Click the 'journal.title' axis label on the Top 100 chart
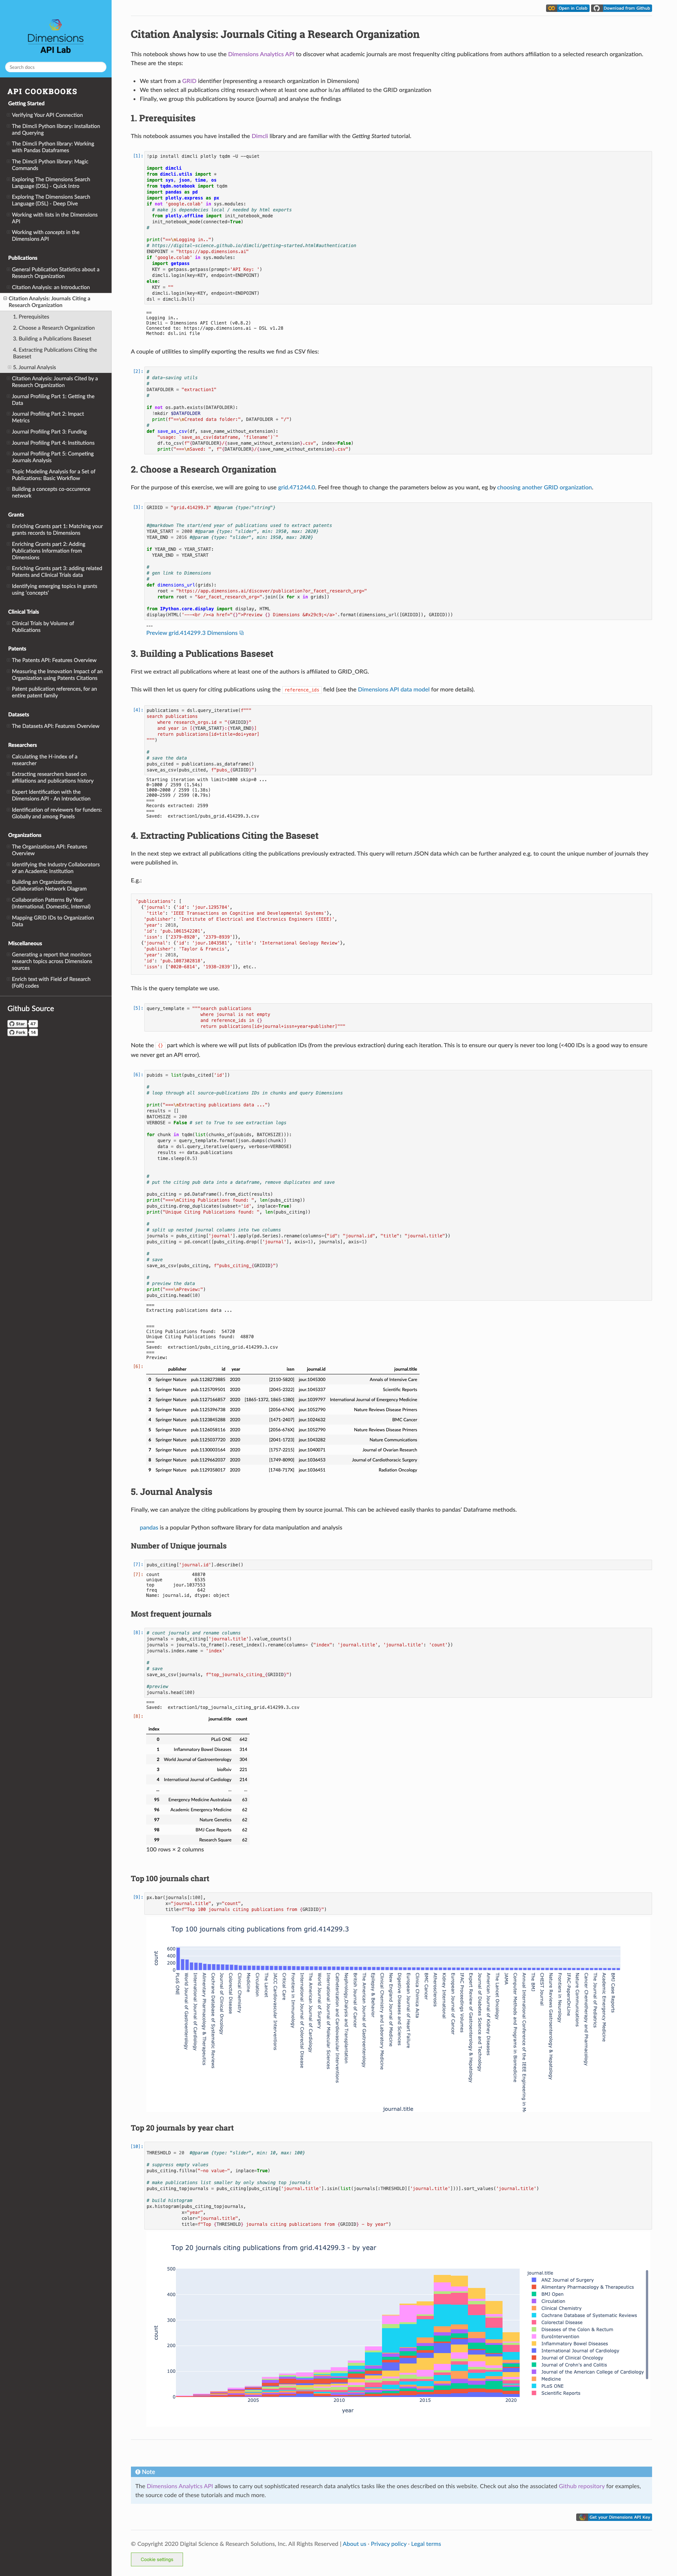677x2576 pixels. (x=398, y=2109)
